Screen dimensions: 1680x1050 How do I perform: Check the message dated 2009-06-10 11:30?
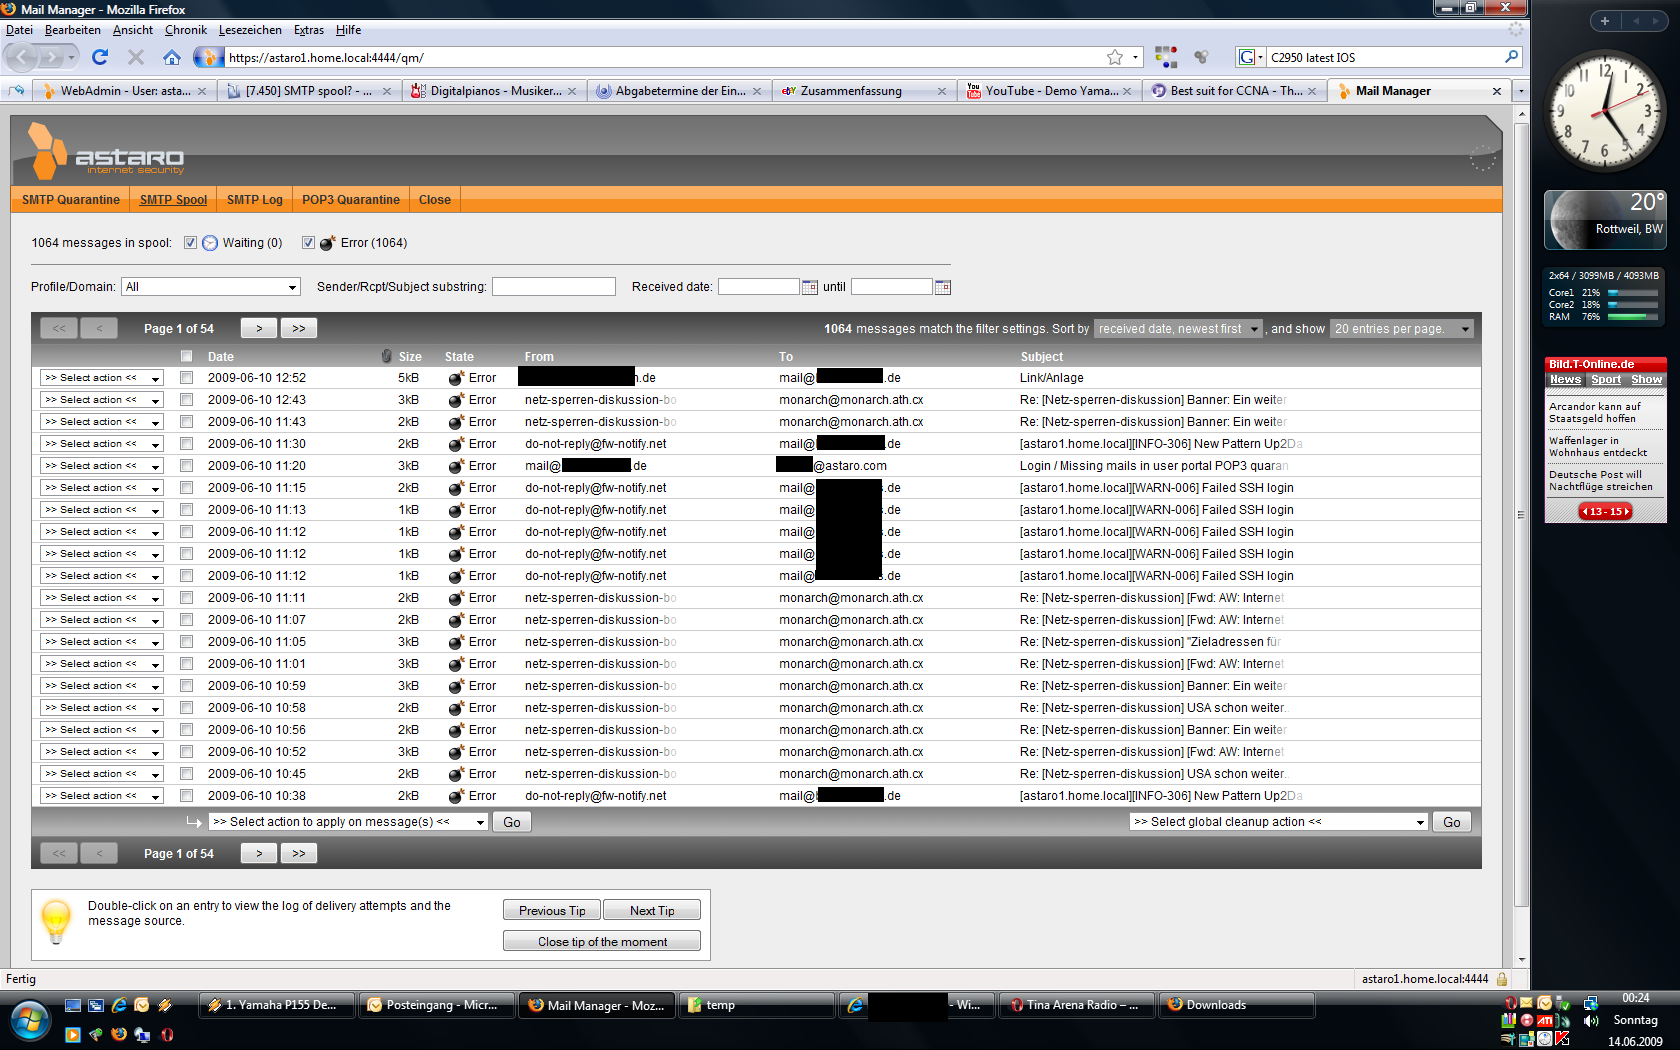(186, 444)
